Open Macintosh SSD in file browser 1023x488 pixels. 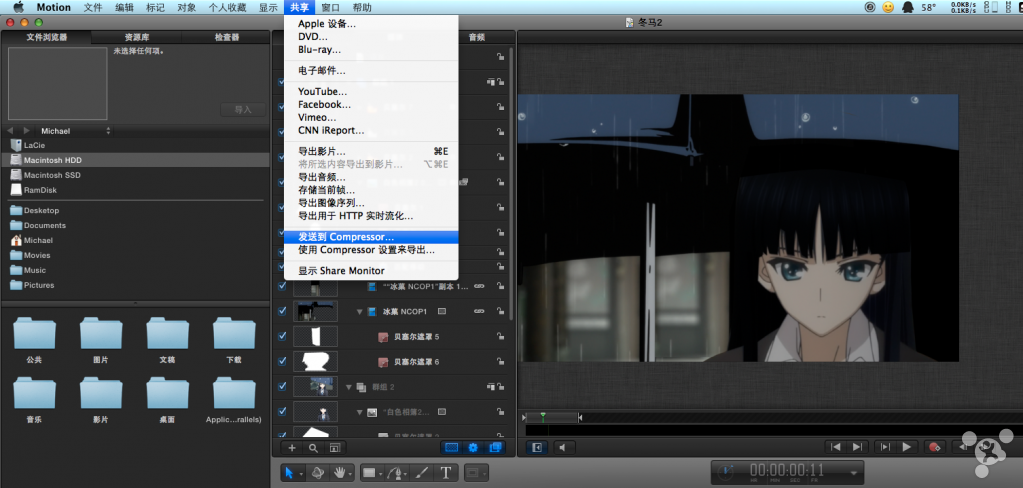click(55, 175)
